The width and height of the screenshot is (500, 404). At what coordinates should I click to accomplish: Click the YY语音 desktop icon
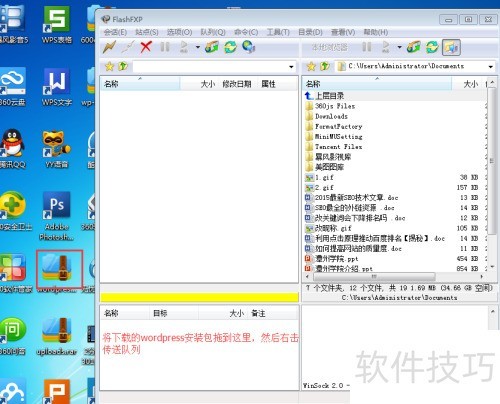(x=57, y=149)
